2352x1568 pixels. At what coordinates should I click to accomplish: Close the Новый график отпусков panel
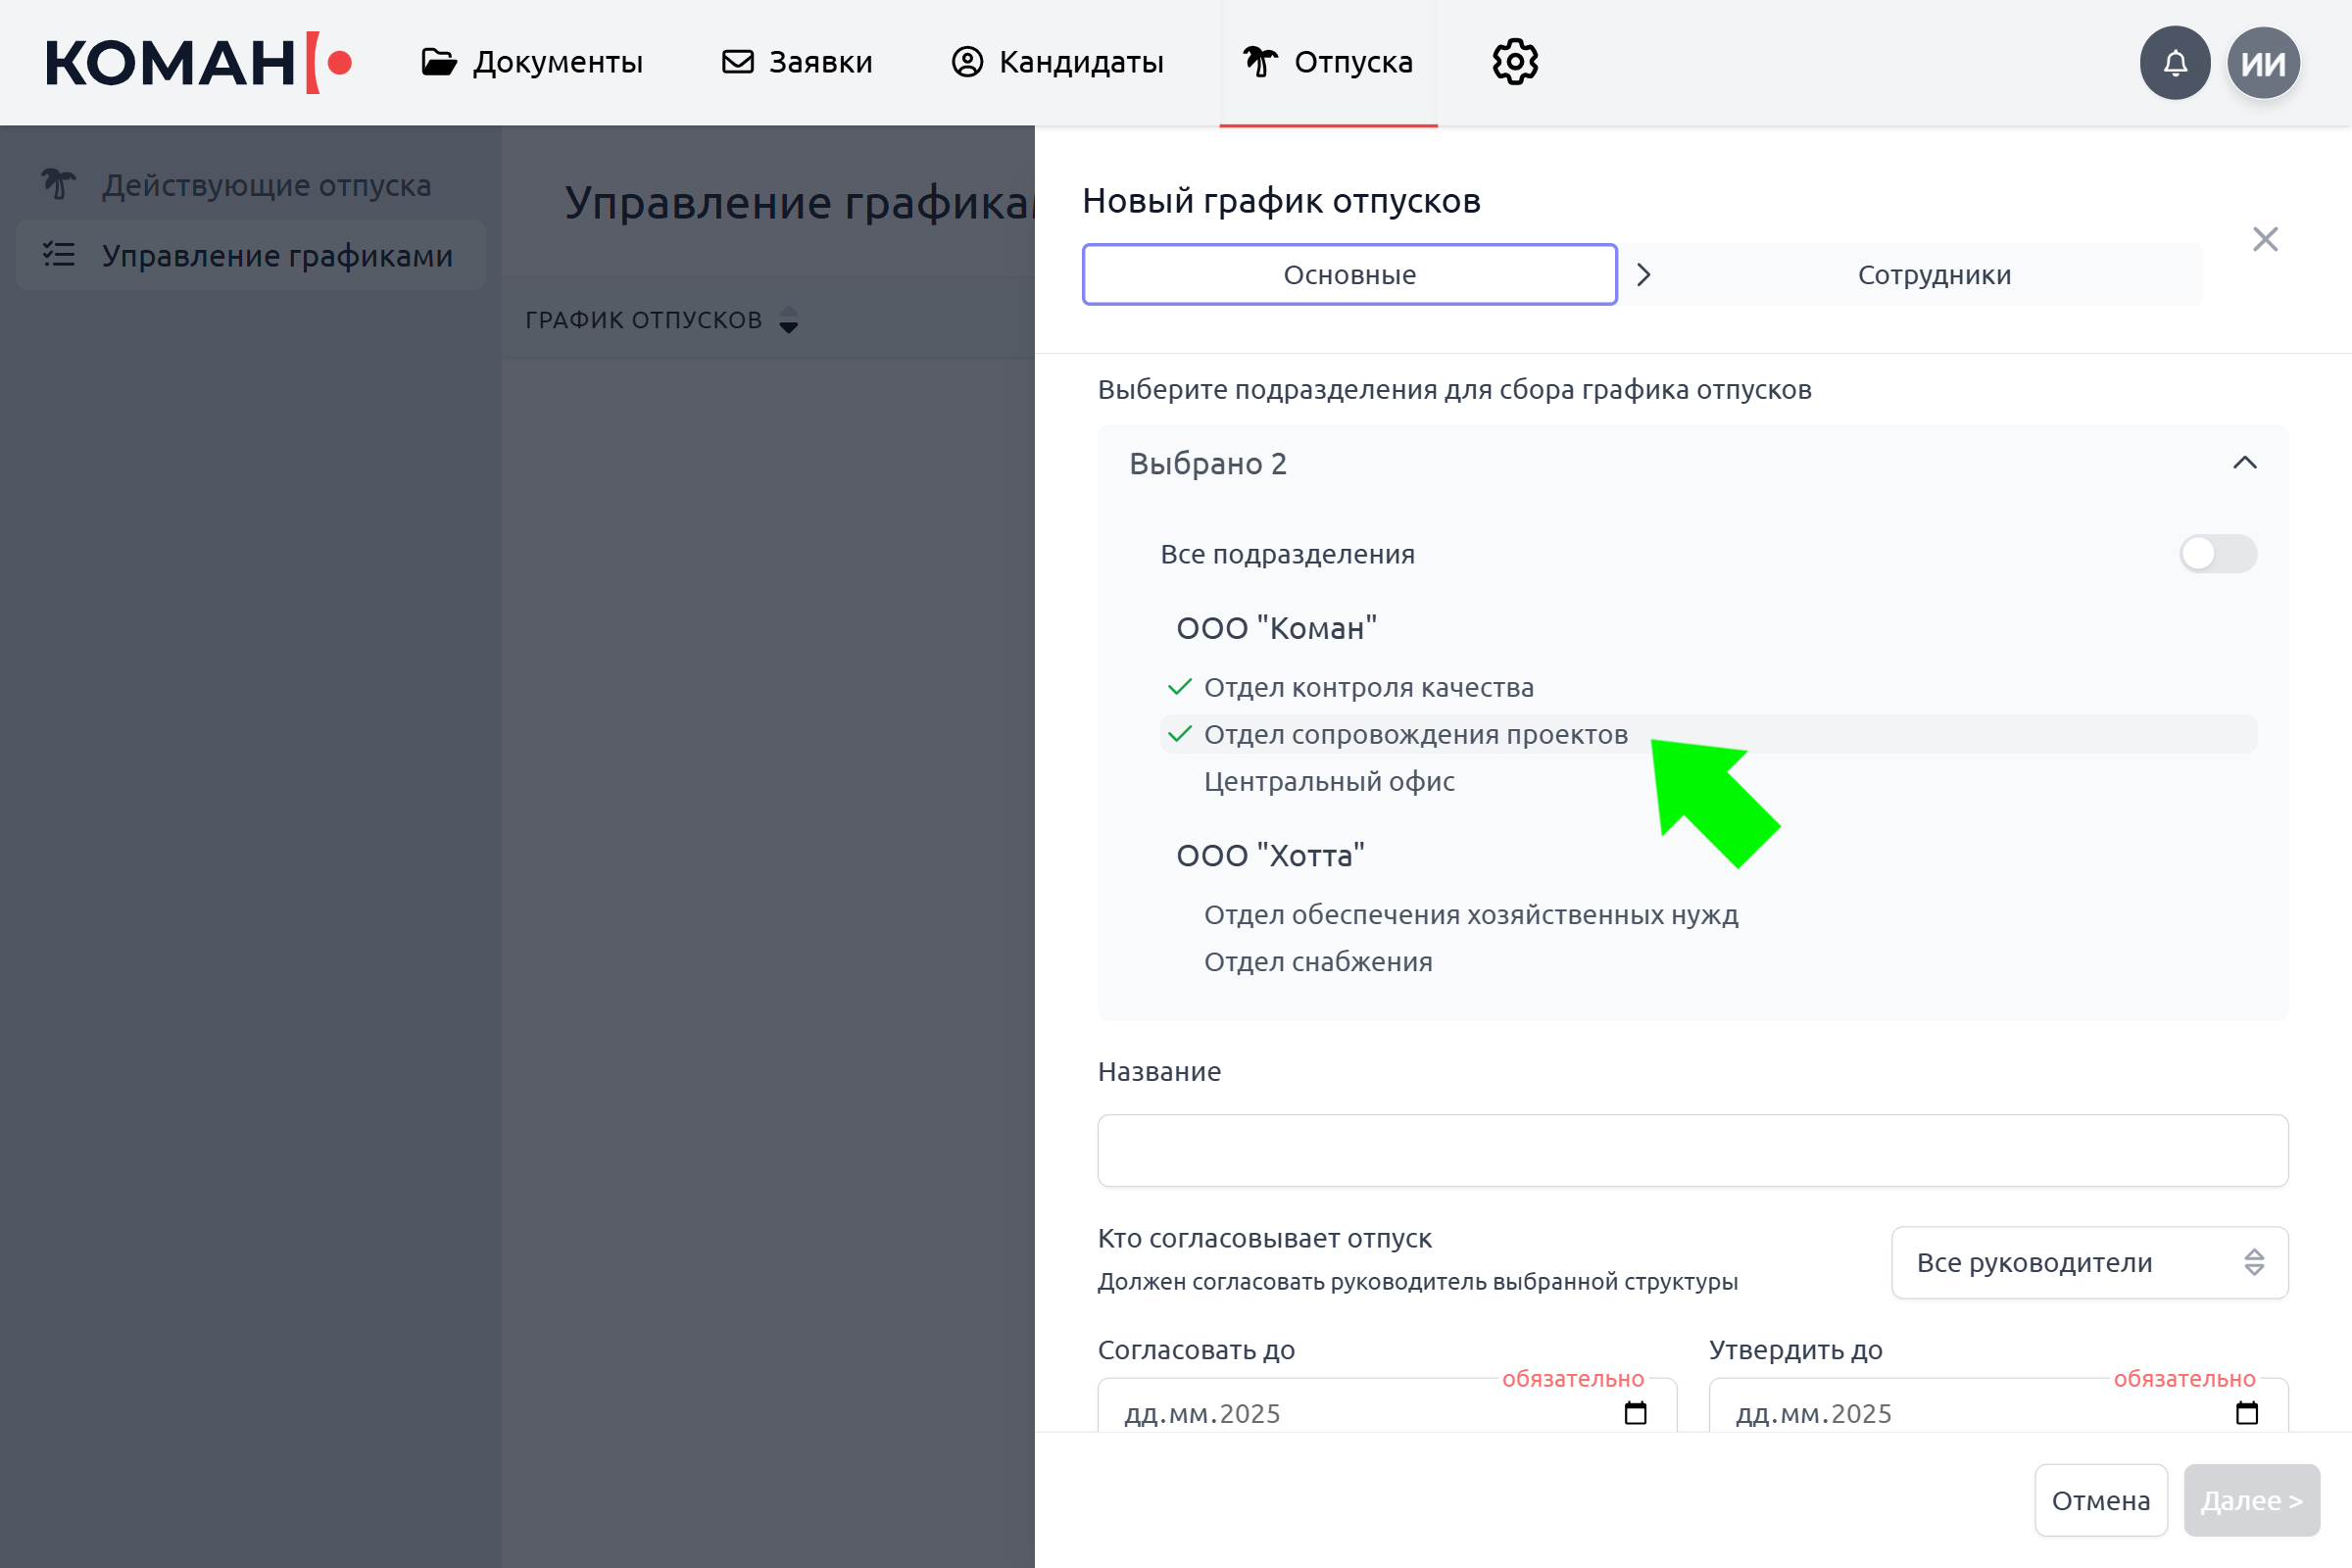pyautogui.click(x=2265, y=239)
